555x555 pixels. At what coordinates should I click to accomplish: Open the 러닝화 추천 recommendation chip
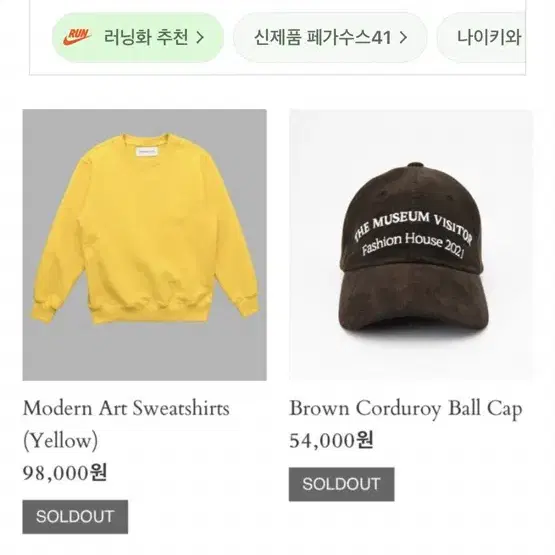click(138, 38)
